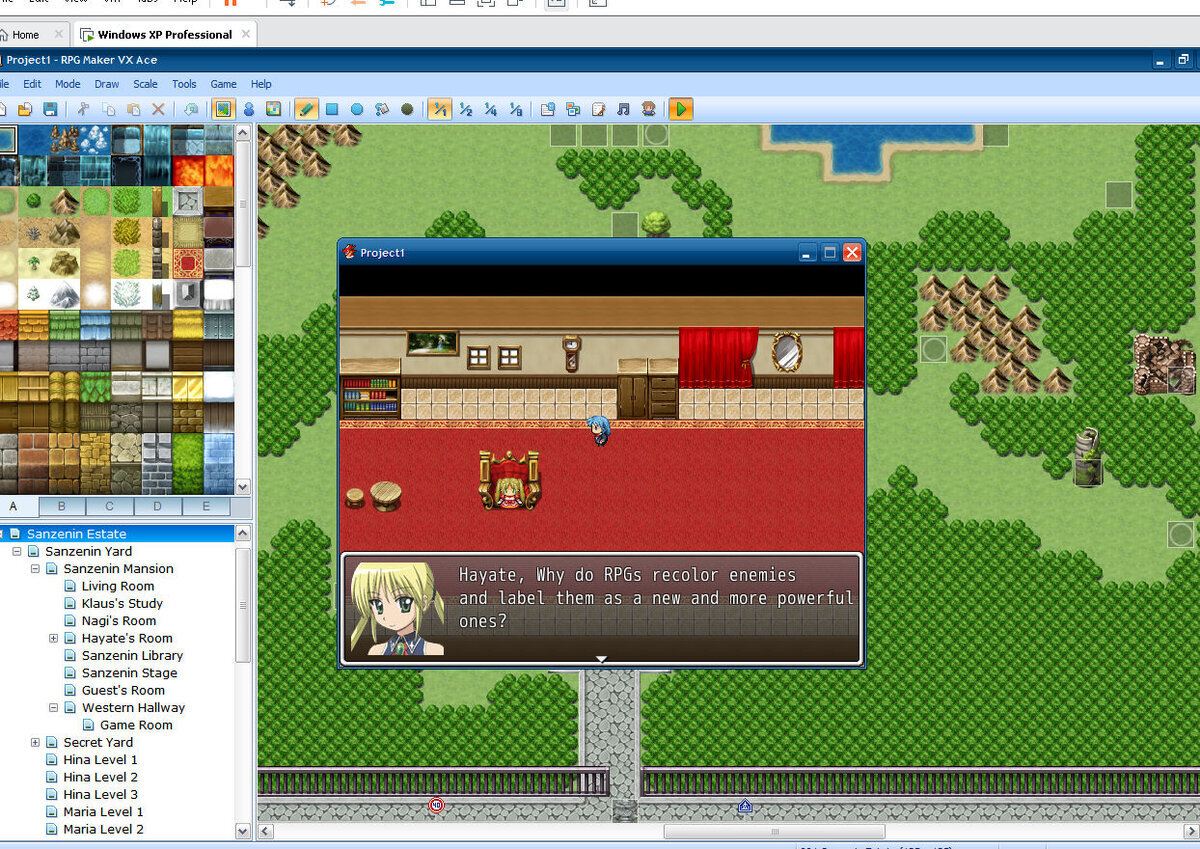Image resolution: width=1200 pixels, height=849 pixels.
Task: Advance dialogue box in Project1 game window
Action: pyautogui.click(x=601, y=609)
